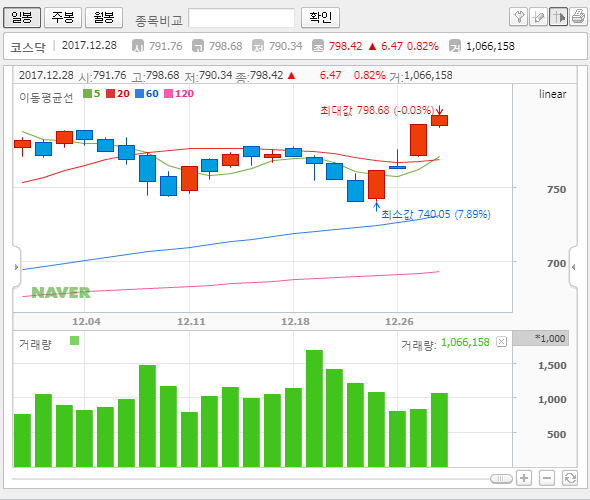This screenshot has height=500, width=590.
Task: Expand the left side panel arrow
Action: click(x=16, y=267)
